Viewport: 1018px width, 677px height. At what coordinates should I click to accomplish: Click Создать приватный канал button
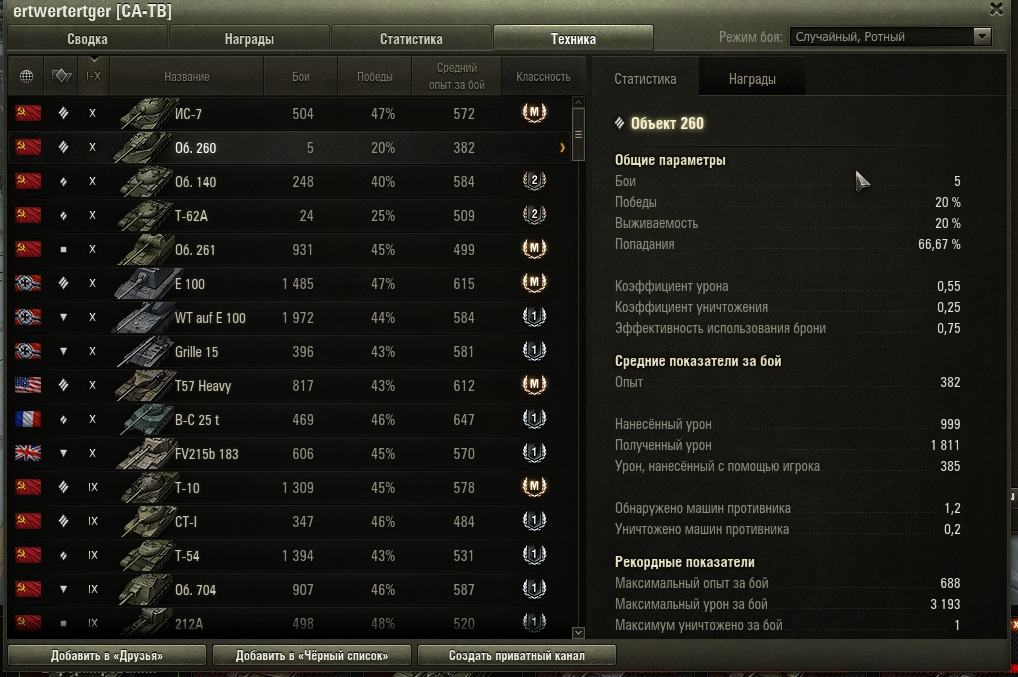click(517, 656)
